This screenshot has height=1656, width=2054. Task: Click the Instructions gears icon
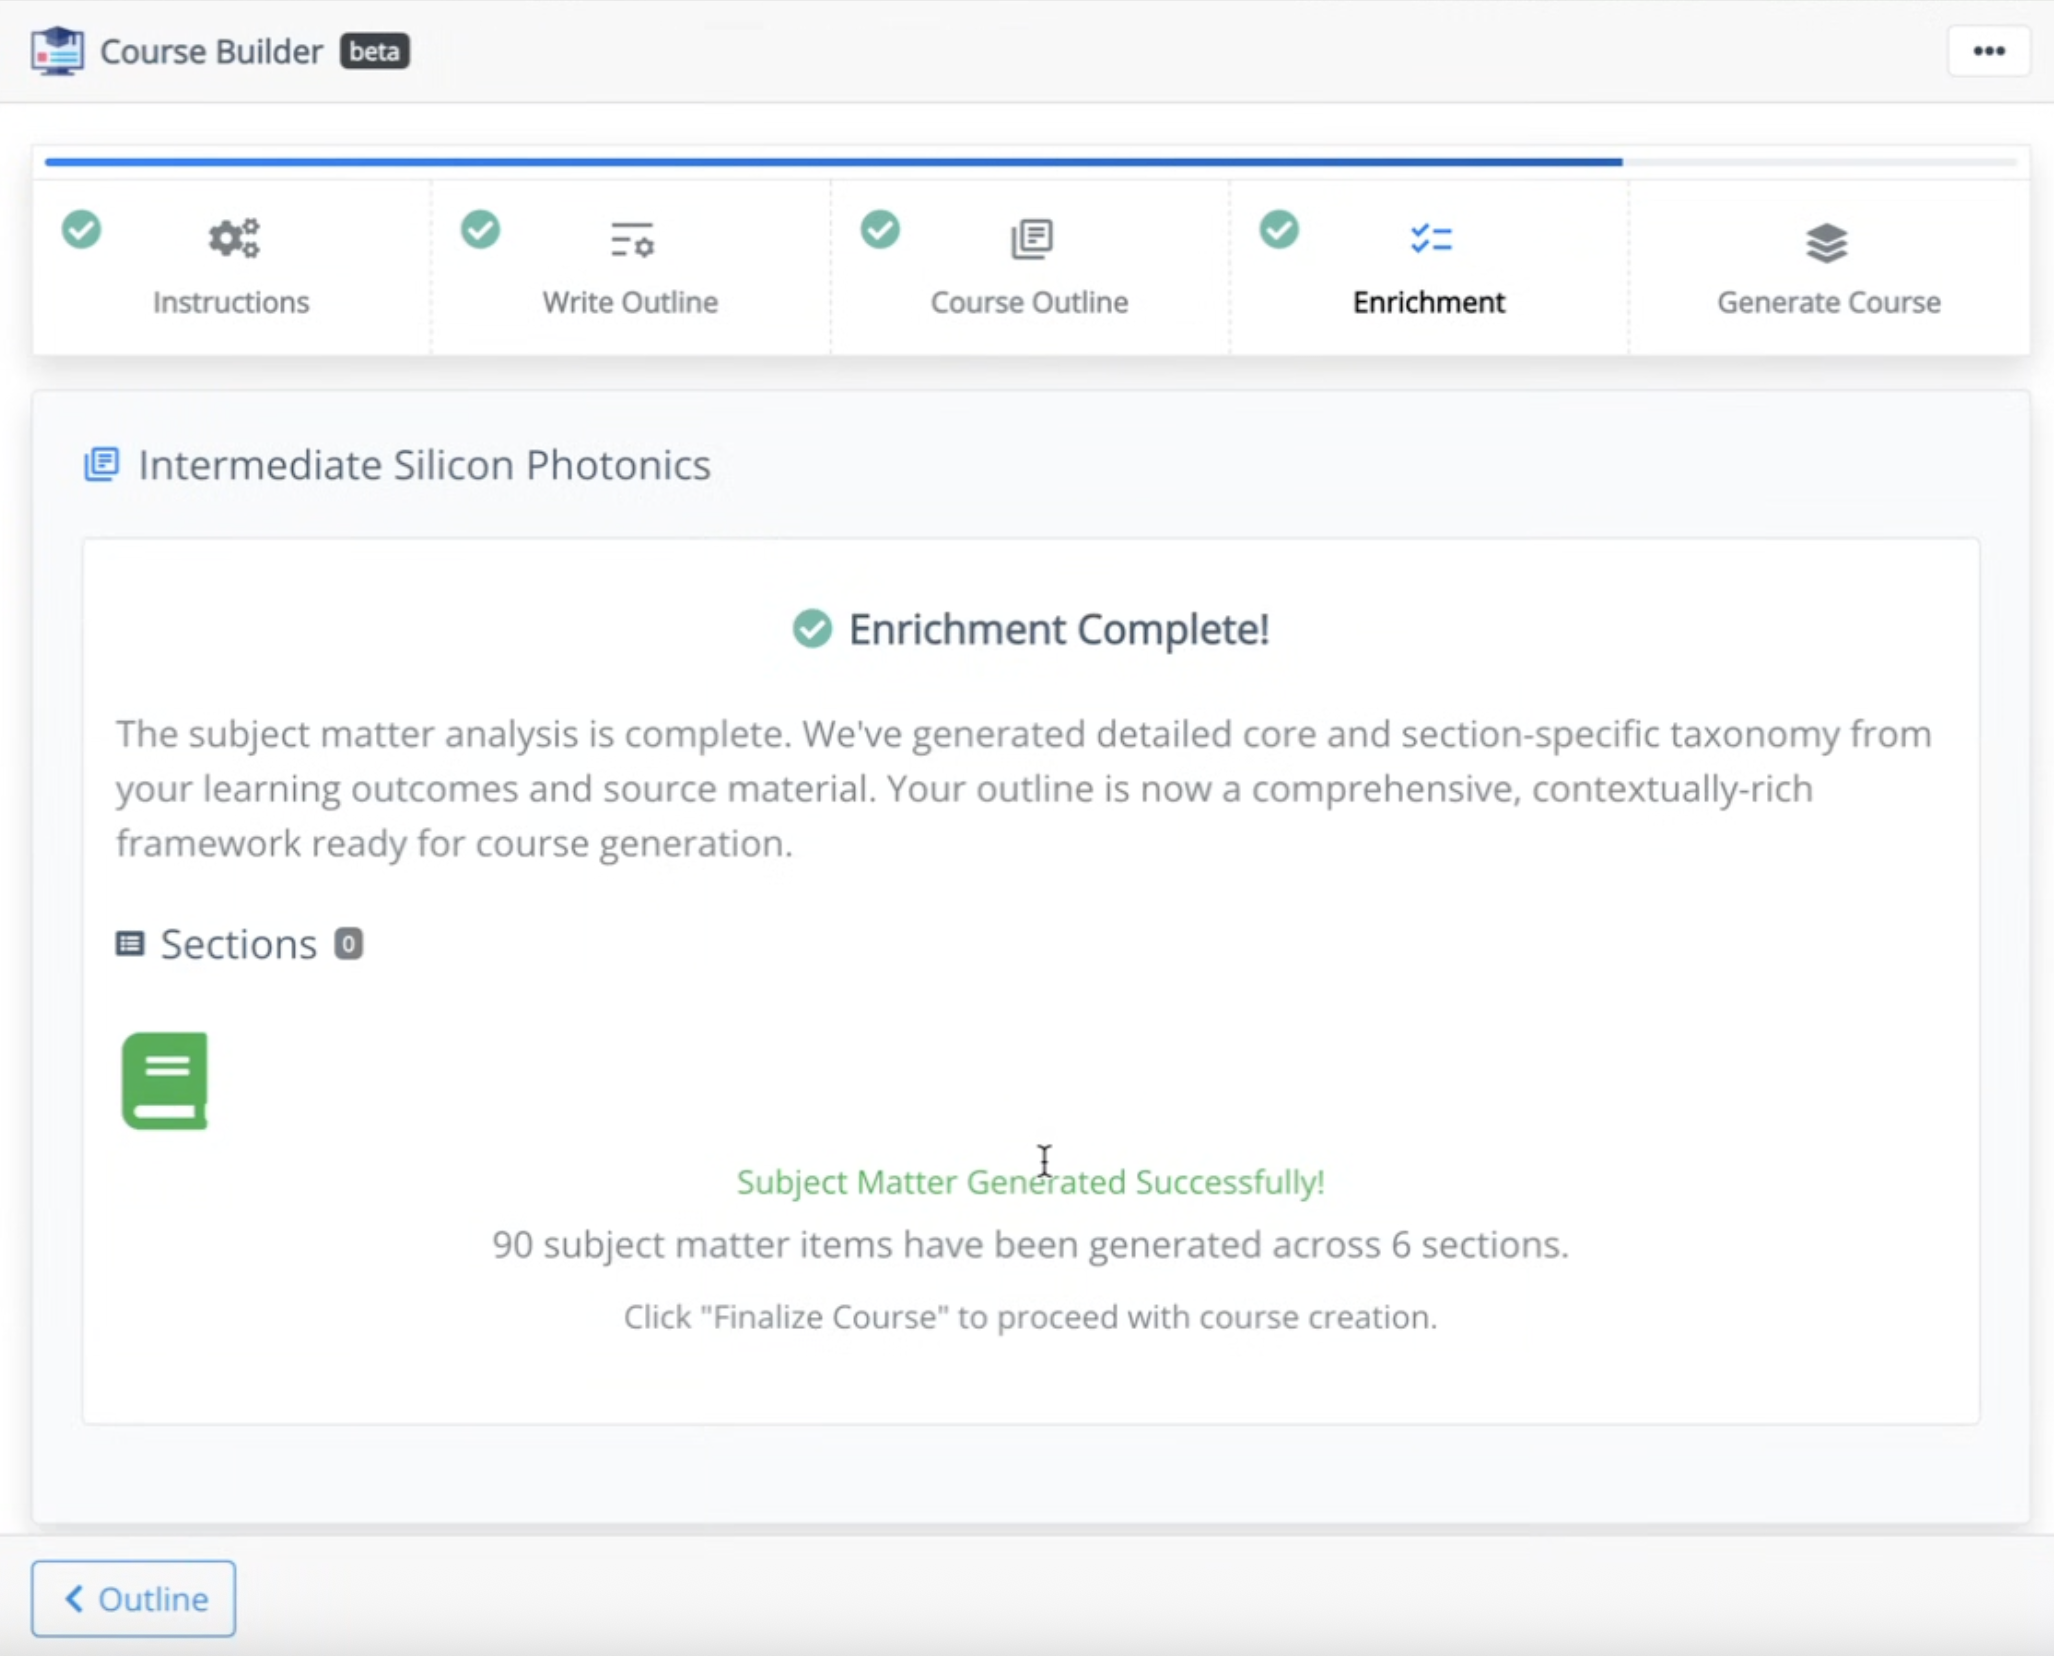click(x=233, y=240)
